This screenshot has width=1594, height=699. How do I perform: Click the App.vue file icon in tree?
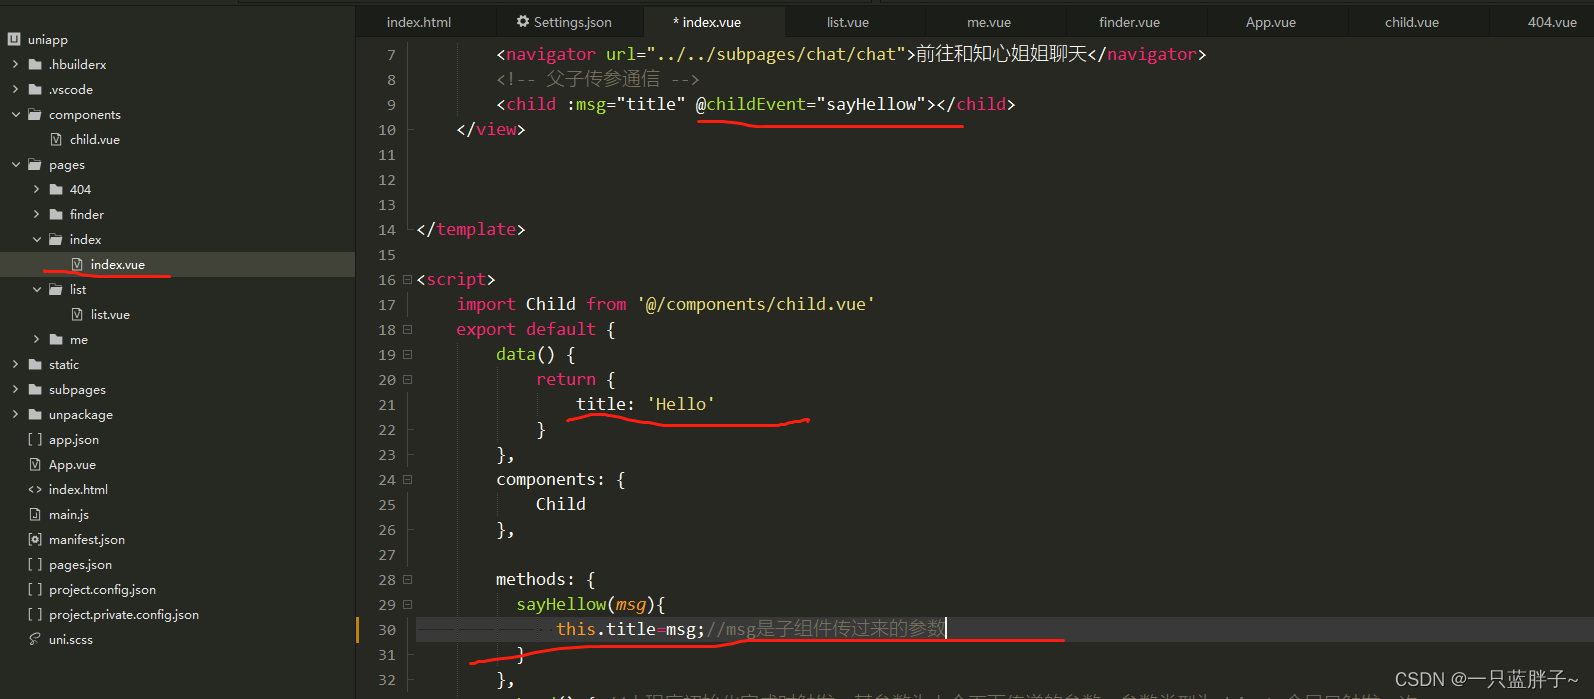35,464
